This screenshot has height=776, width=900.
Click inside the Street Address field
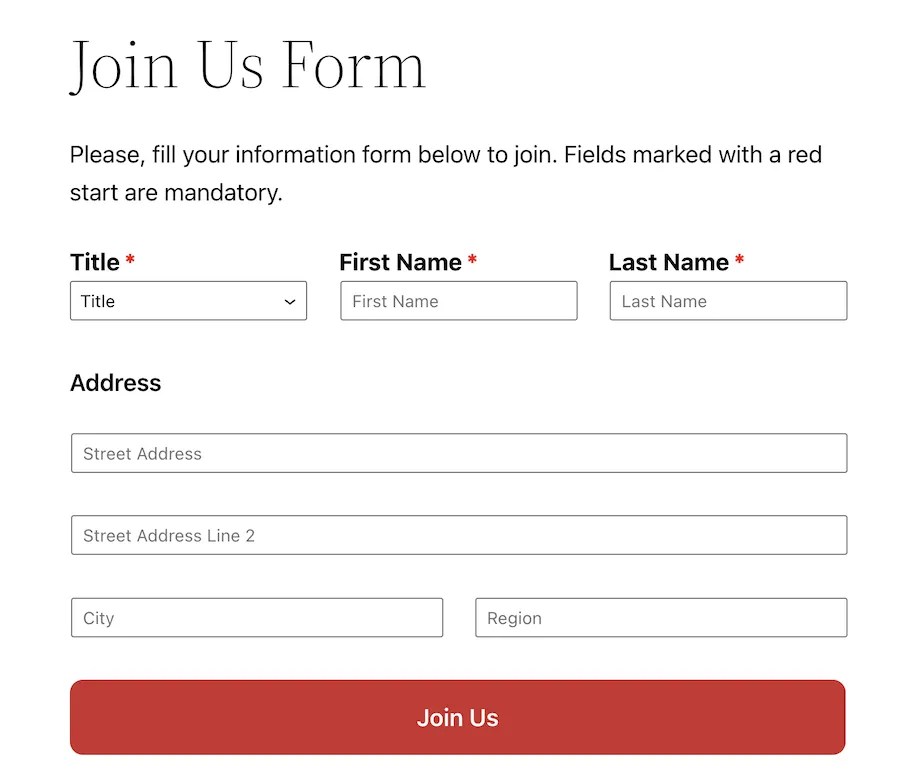458,453
